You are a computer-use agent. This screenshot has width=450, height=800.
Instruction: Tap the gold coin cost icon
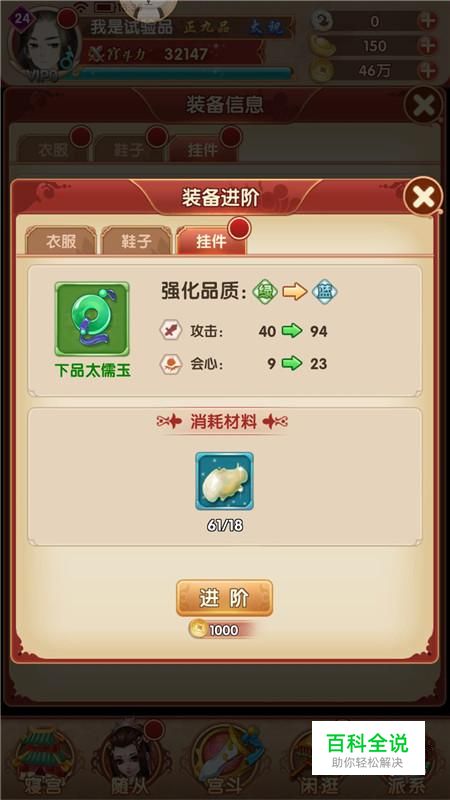click(196, 630)
